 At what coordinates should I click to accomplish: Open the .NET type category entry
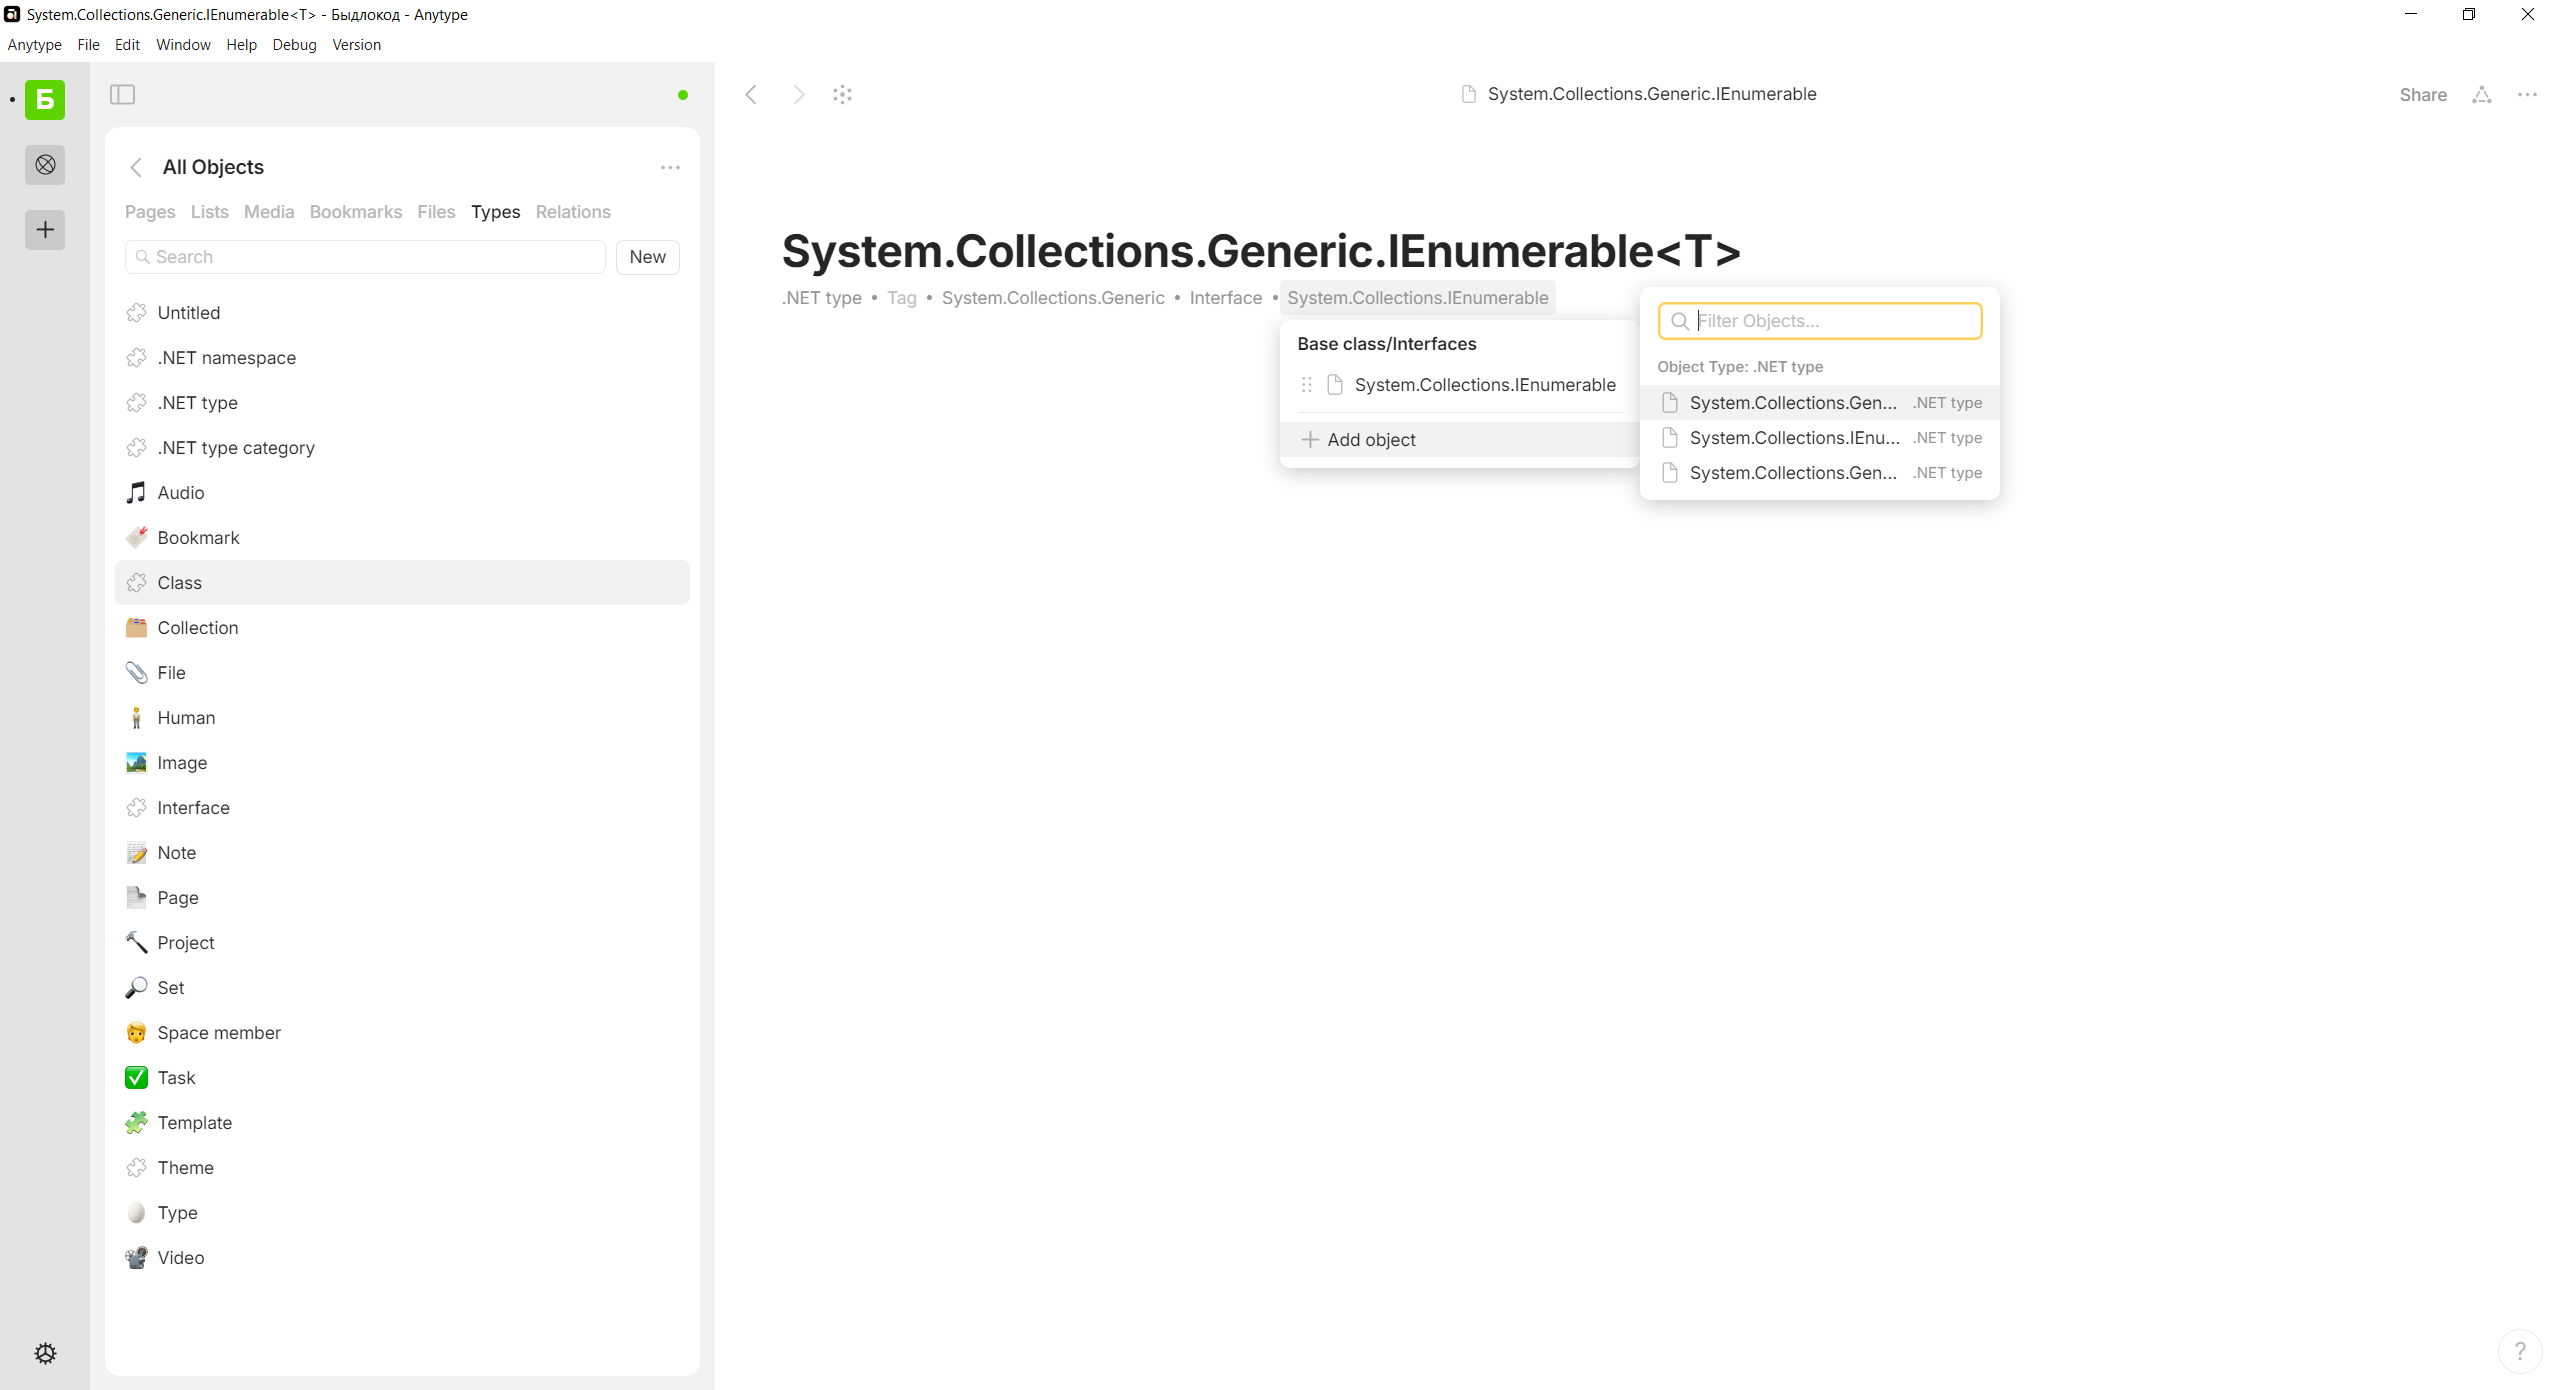pyautogui.click(x=402, y=448)
